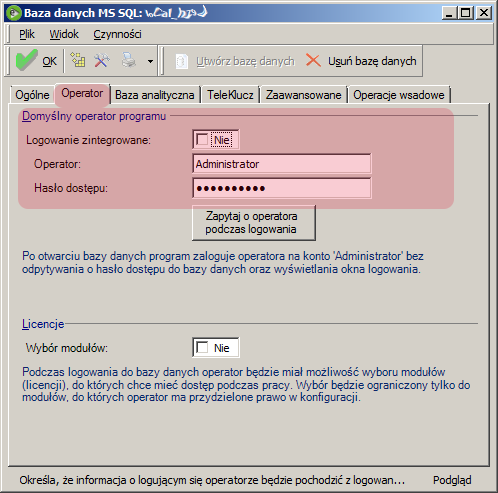498x493 pixels.
Task: Toggle the Wybór modułów checkbox
Action: click(x=202, y=348)
